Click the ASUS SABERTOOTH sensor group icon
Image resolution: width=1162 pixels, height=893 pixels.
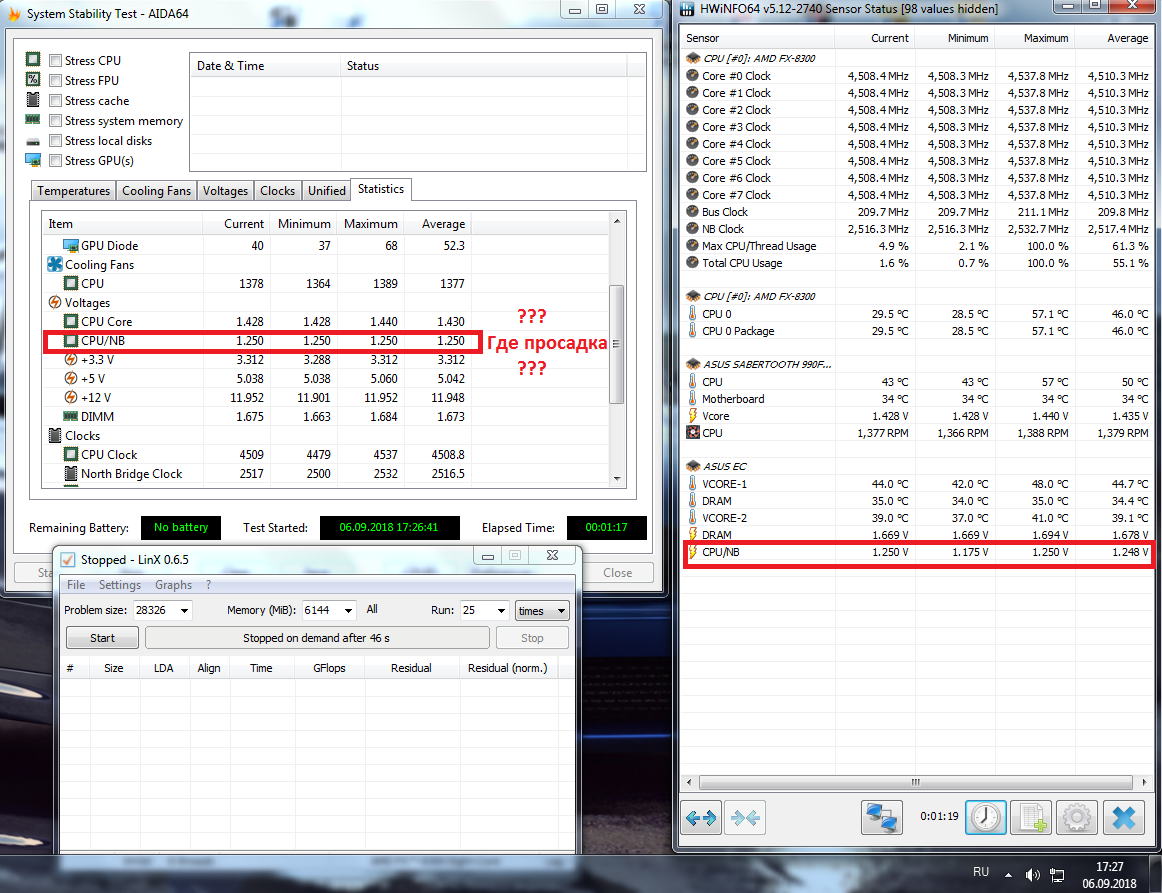coord(693,364)
